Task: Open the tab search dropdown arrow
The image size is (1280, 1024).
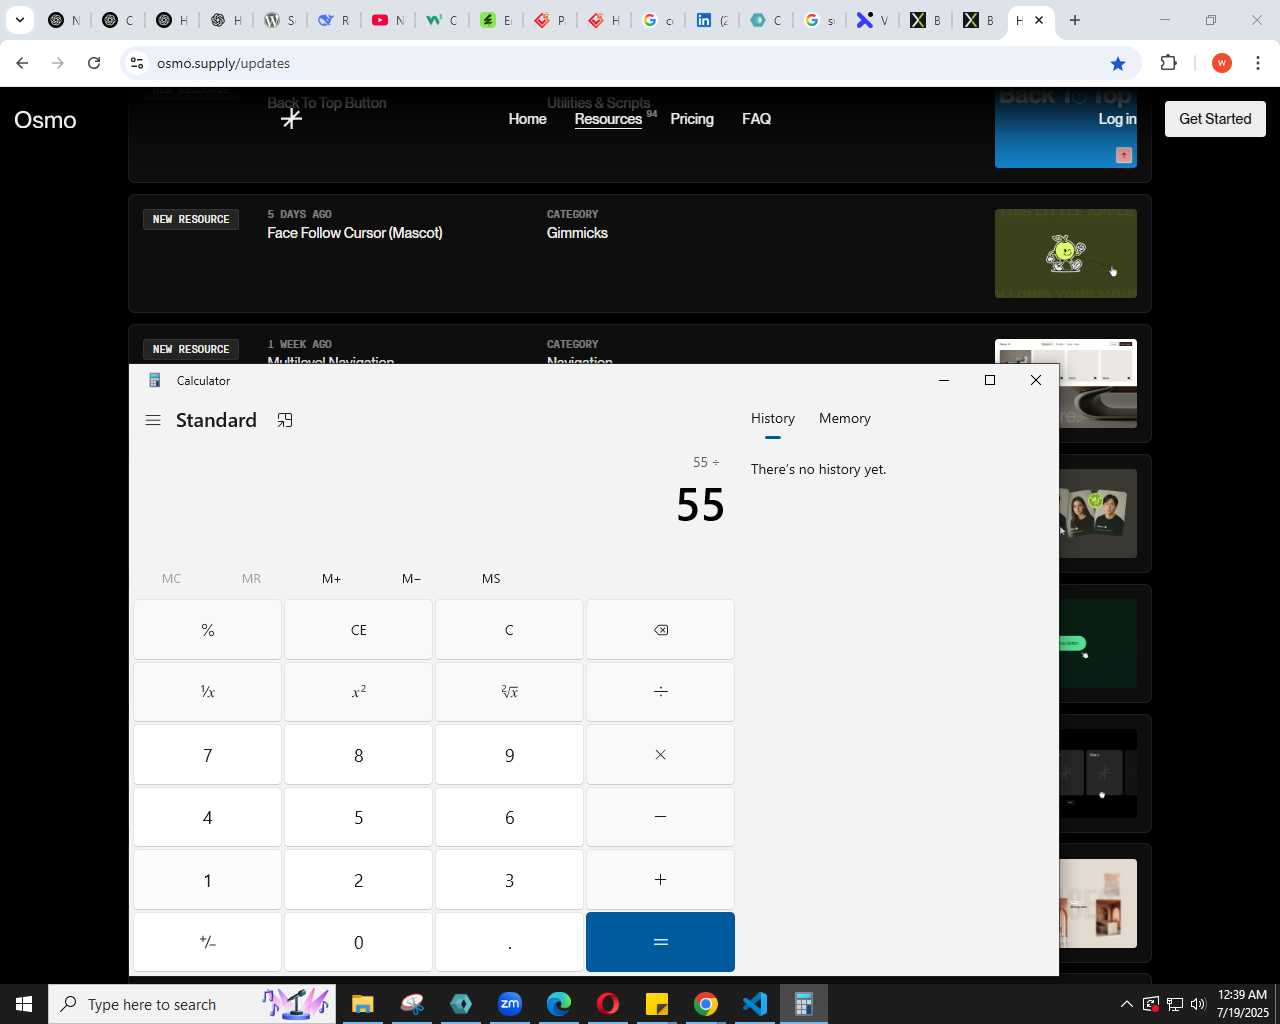Action: [19, 20]
